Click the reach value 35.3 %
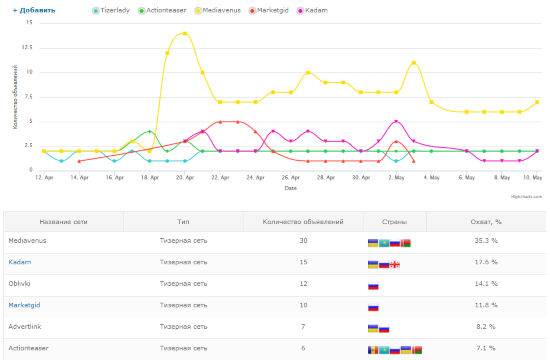 click(486, 241)
